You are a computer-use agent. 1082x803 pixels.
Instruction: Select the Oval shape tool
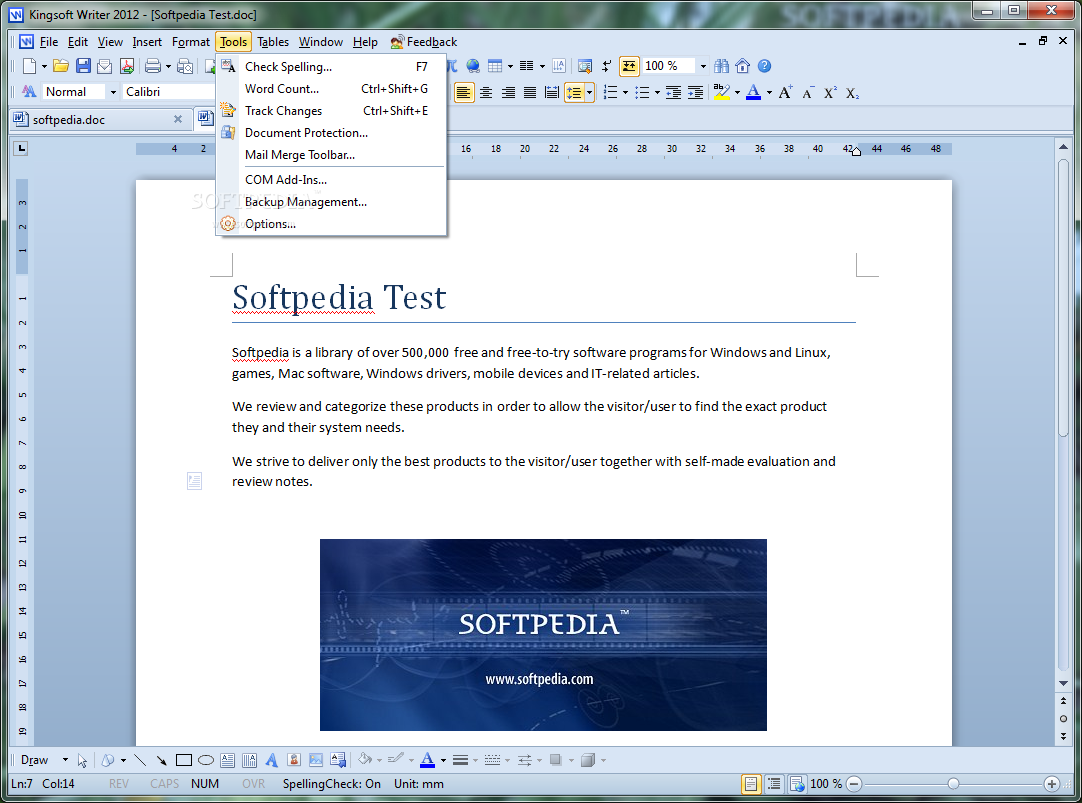pyautogui.click(x=206, y=760)
